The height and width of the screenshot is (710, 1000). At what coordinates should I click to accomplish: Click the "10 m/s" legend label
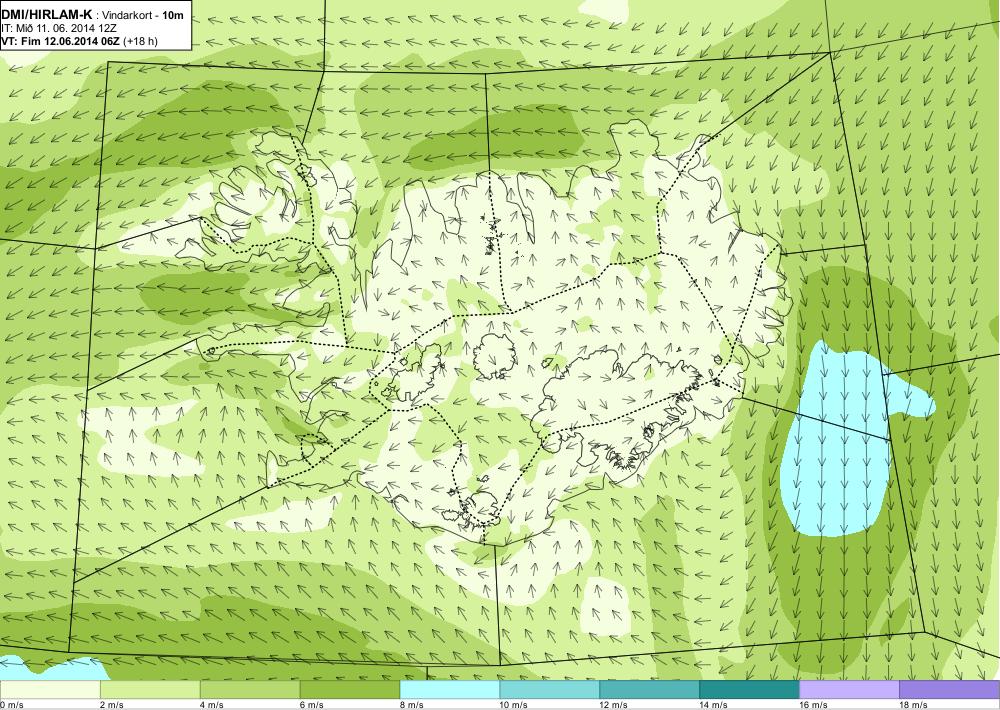pos(514,705)
